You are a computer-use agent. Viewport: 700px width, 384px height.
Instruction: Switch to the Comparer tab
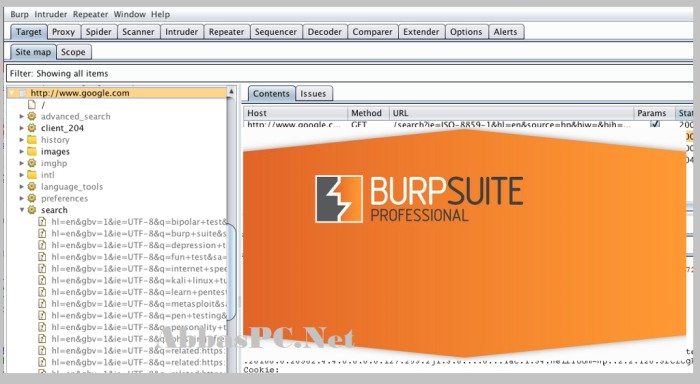(x=372, y=32)
